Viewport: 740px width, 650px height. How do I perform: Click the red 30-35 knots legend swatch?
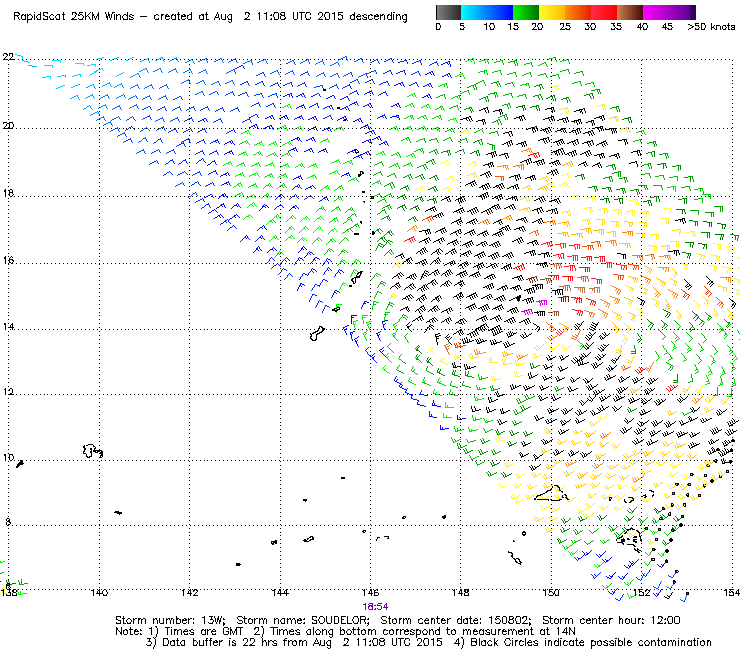pyautogui.click(x=604, y=12)
